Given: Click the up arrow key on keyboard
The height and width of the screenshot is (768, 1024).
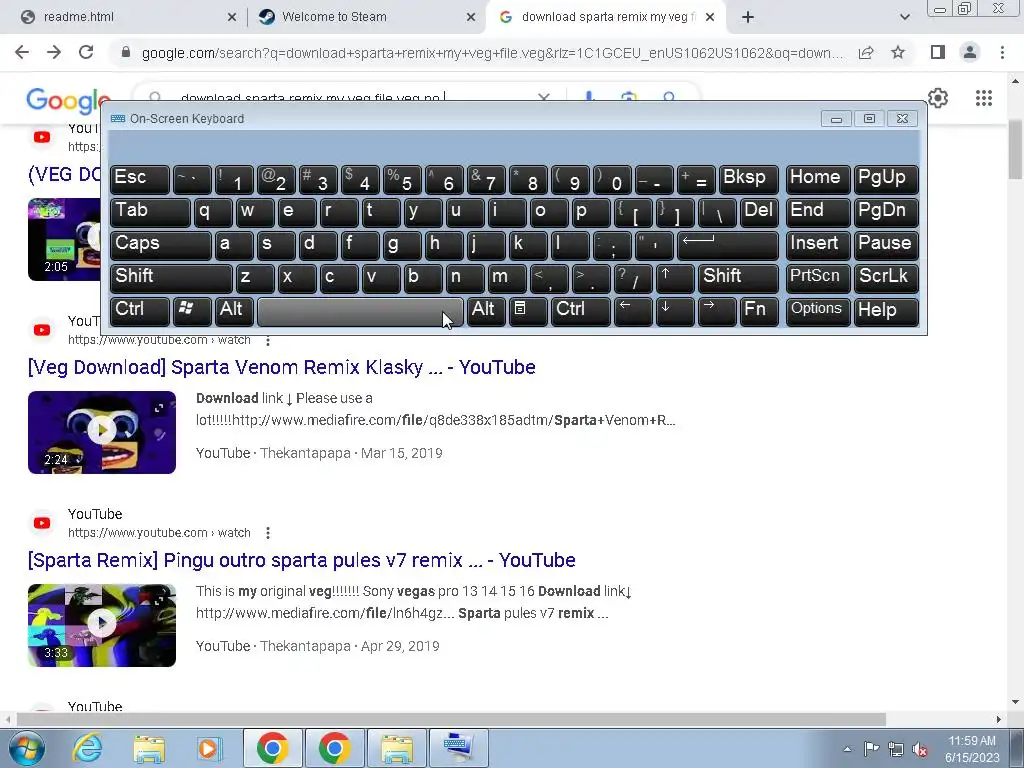Looking at the screenshot, I should [675, 278].
